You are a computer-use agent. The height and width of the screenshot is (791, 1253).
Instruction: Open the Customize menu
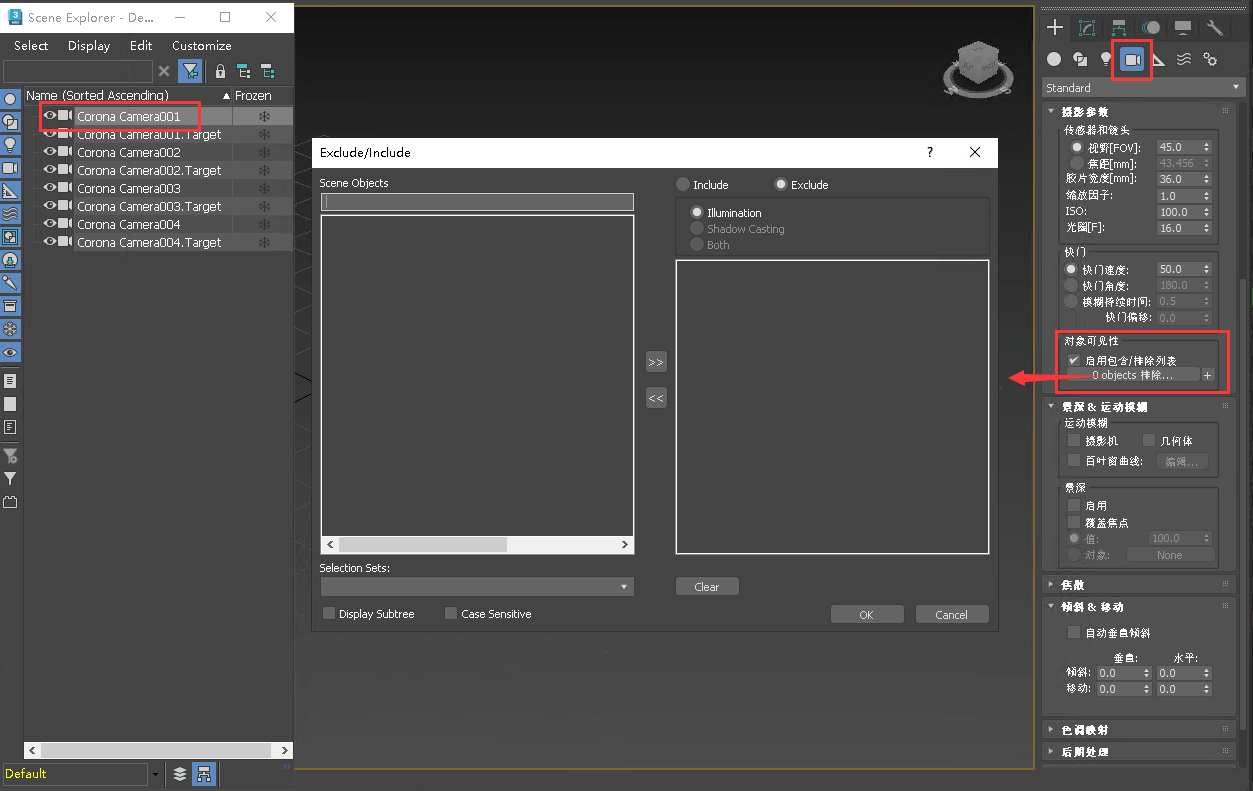click(201, 46)
